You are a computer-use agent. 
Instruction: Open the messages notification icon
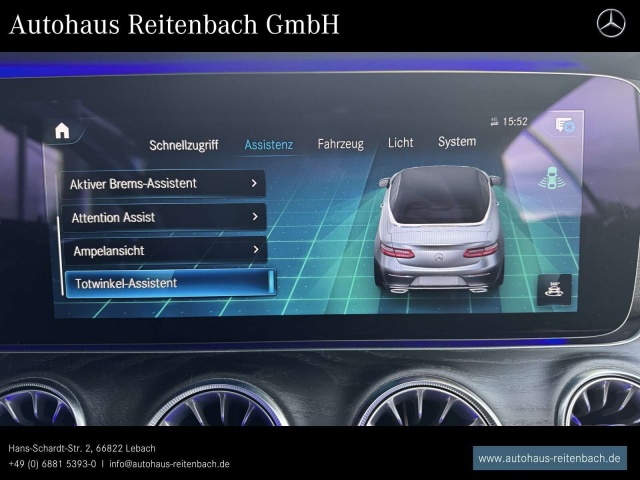click(565, 125)
